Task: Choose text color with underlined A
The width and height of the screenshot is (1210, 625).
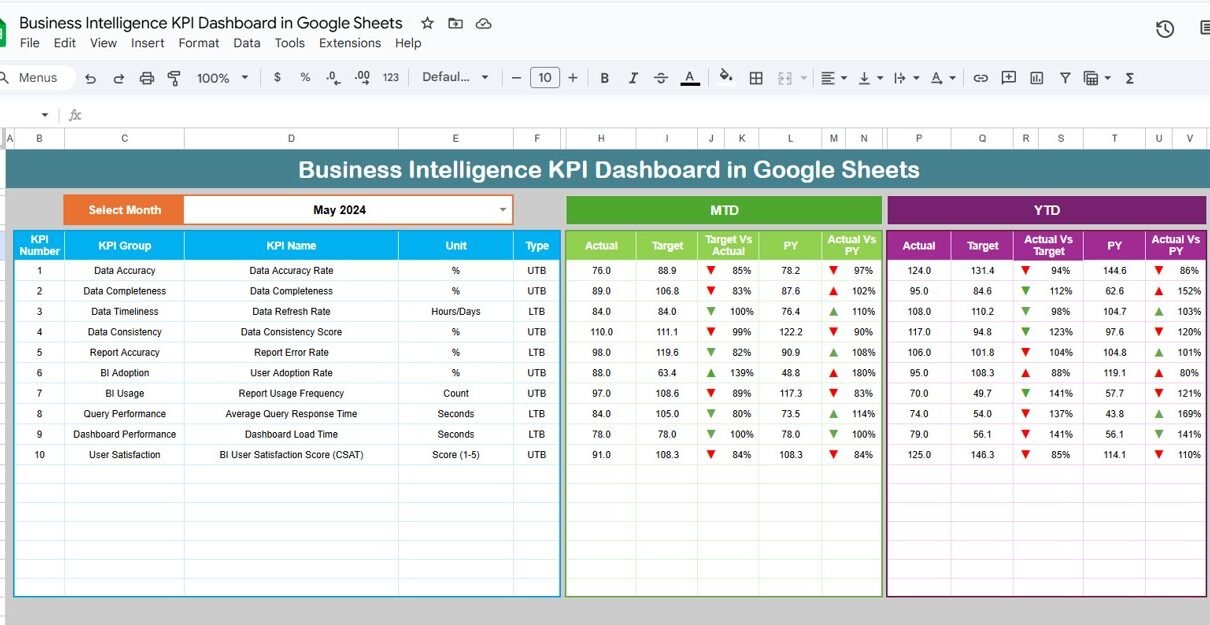Action: (x=689, y=78)
